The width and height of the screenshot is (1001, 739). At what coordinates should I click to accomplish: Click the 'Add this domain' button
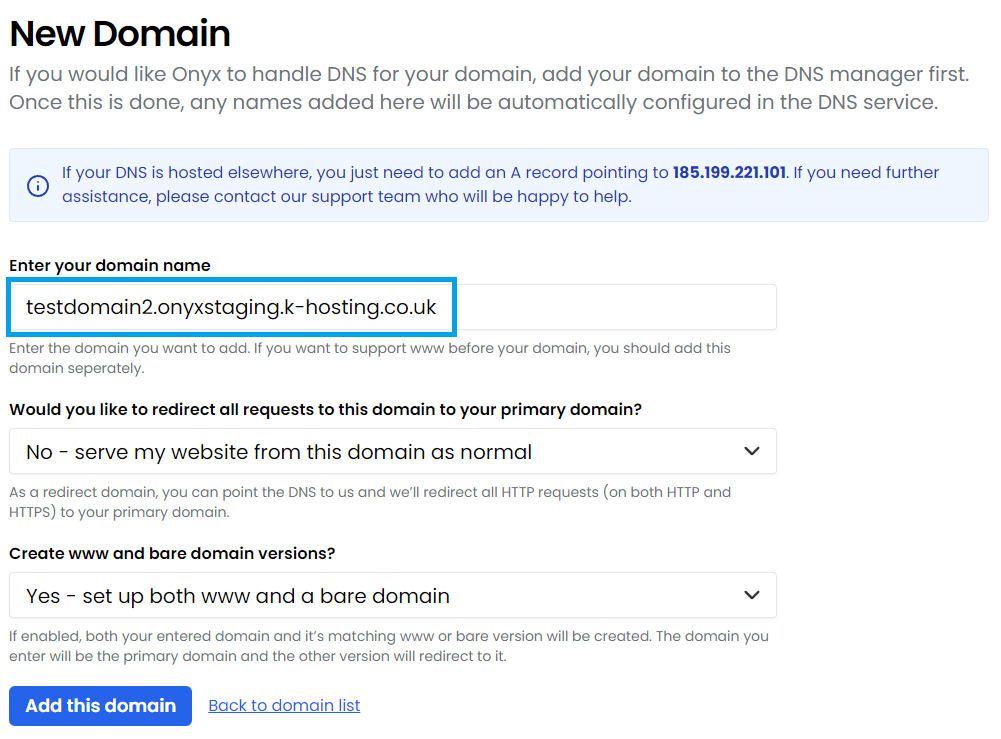pos(100,706)
